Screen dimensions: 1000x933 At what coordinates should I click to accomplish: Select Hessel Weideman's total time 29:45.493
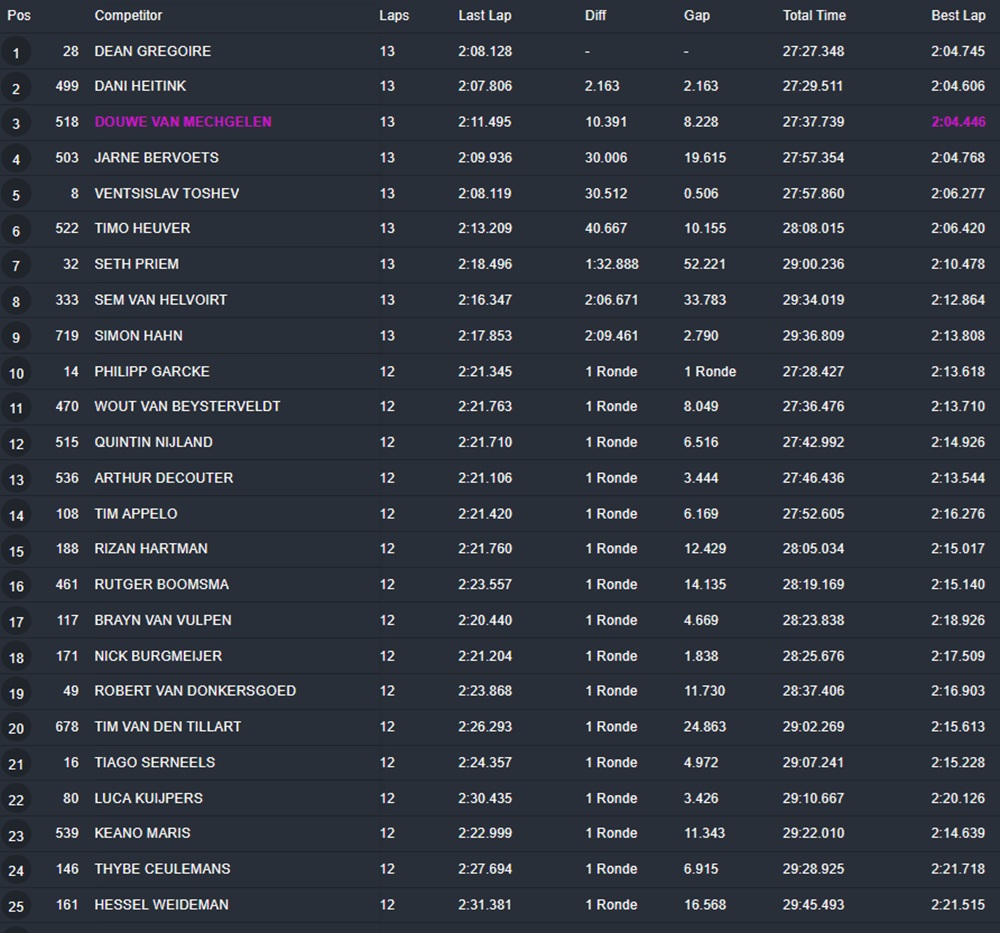813,905
